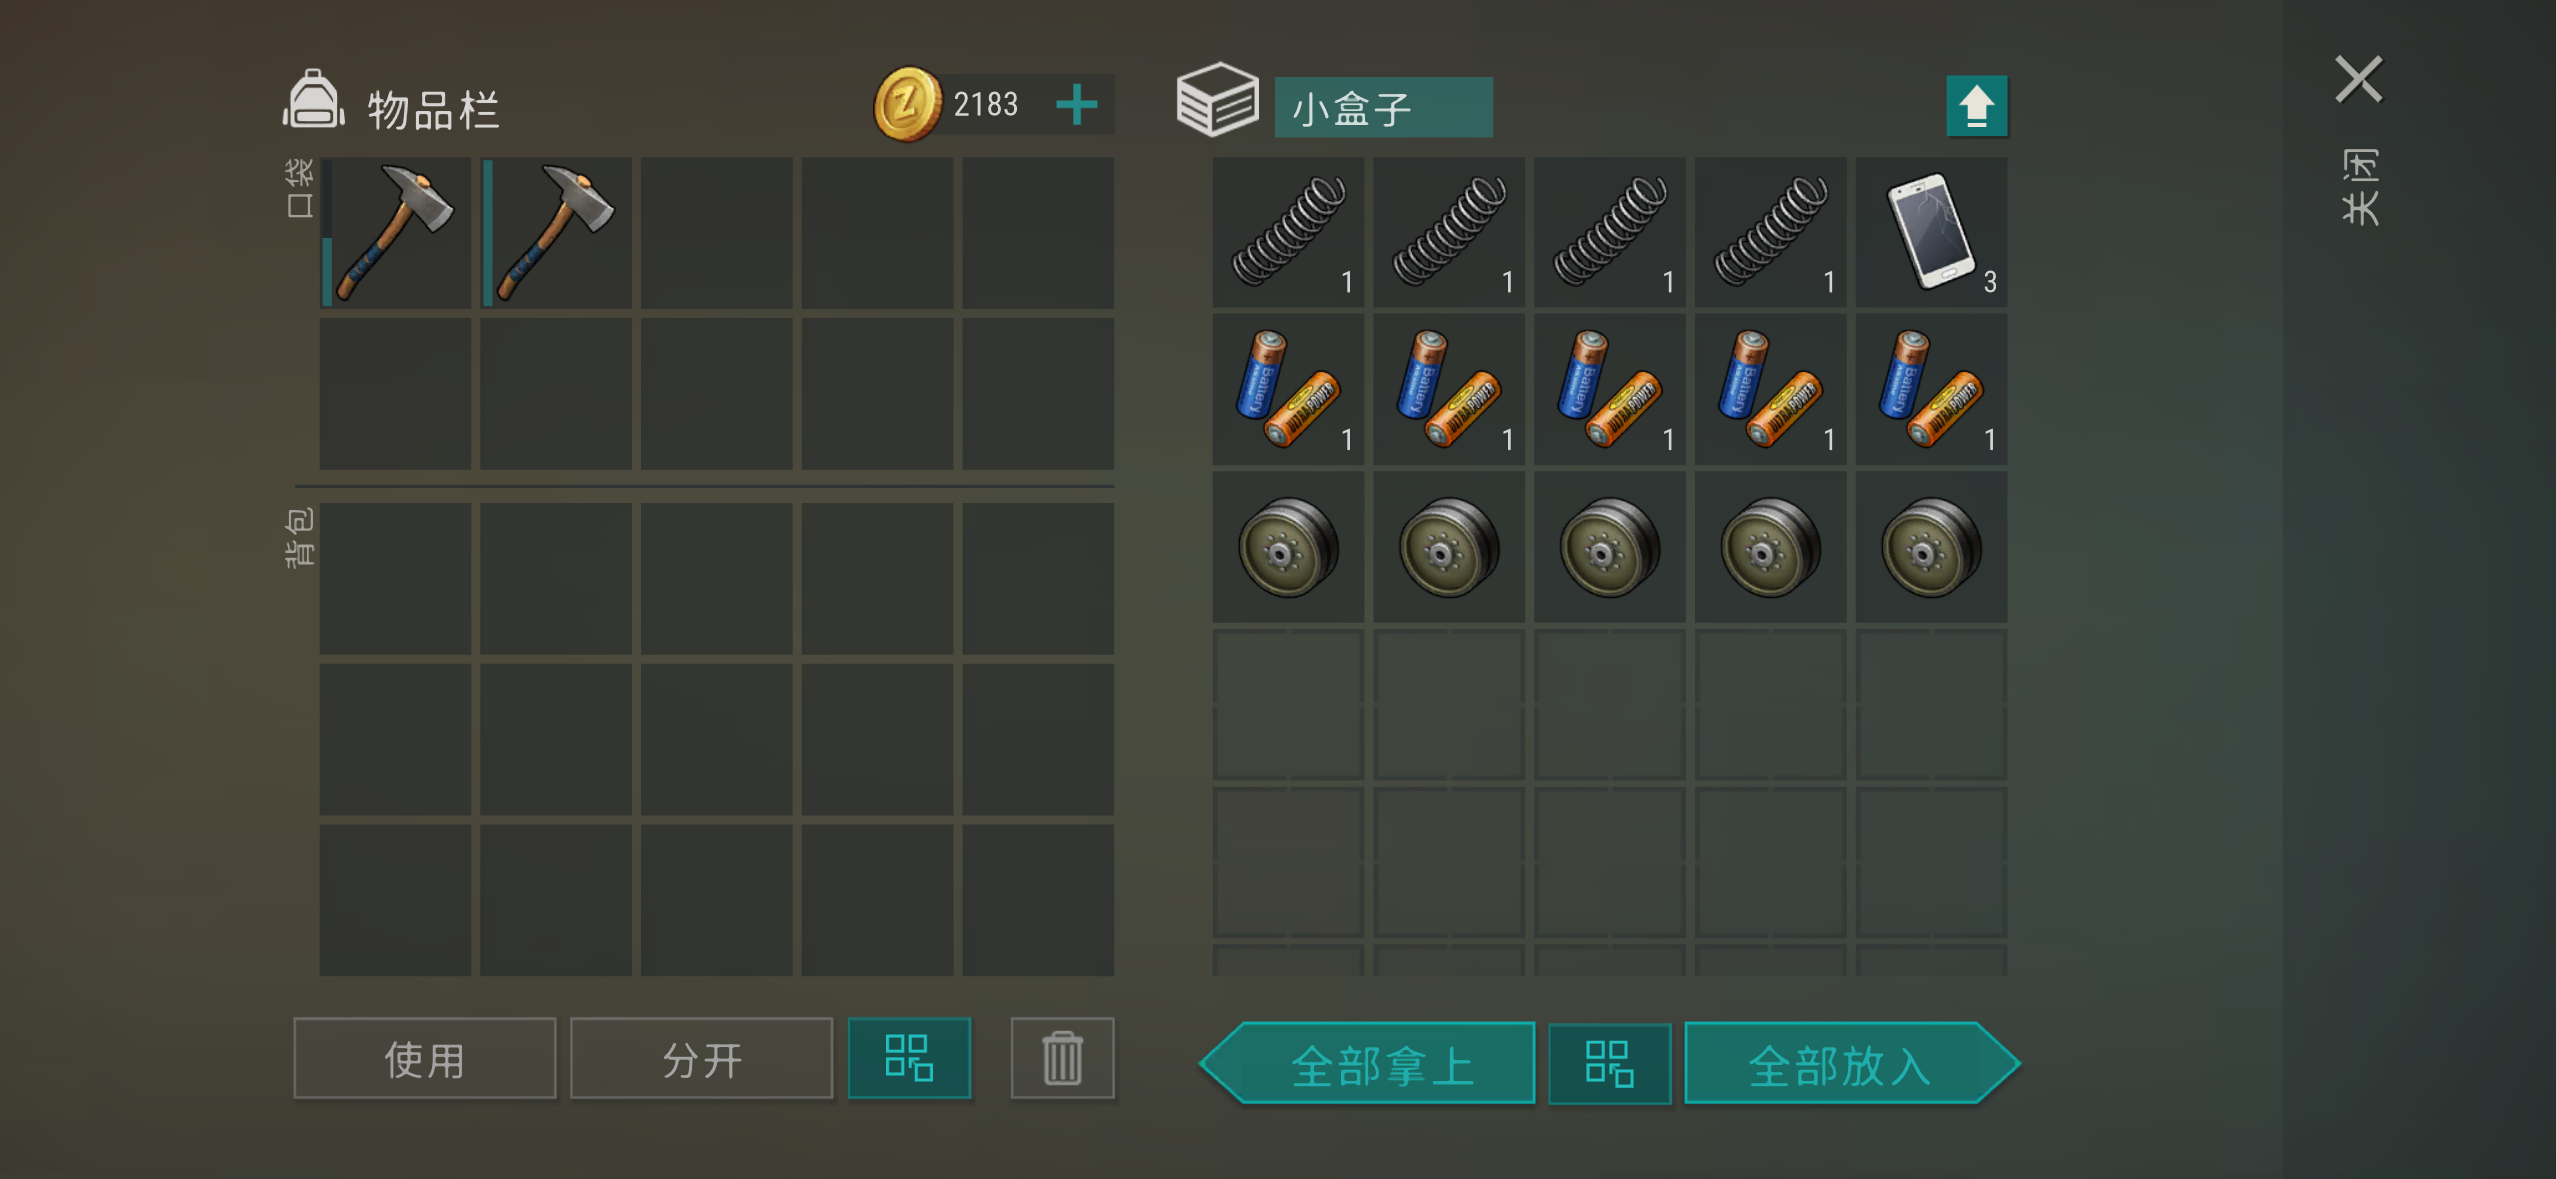Select the third battery item in the box
This screenshot has height=1179, width=2556.
[x=1609, y=390]
